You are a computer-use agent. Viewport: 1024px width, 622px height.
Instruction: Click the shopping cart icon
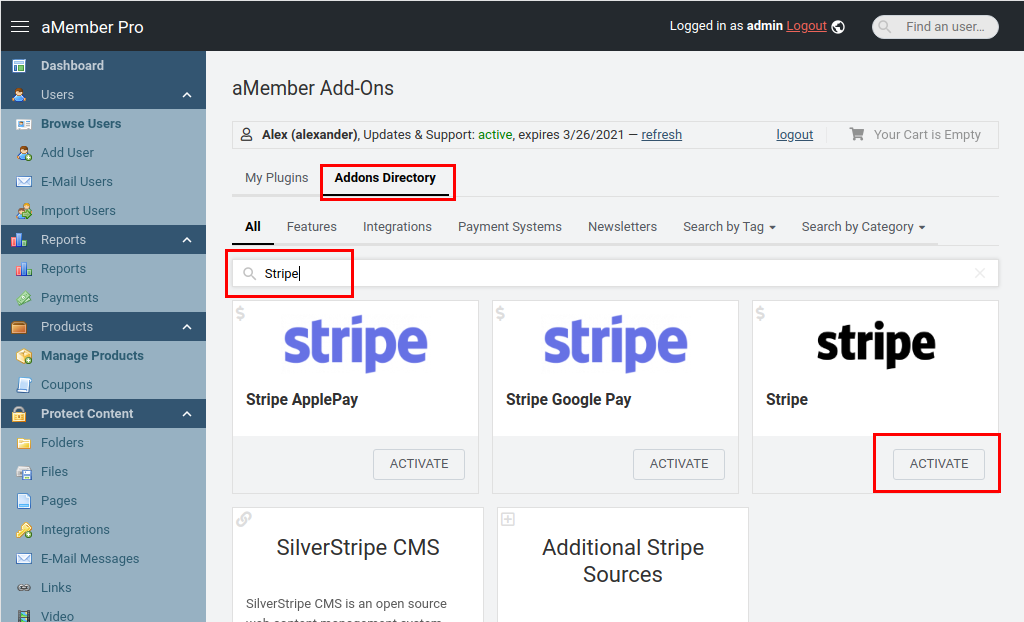pyautogui.click(x=857, y=134)
